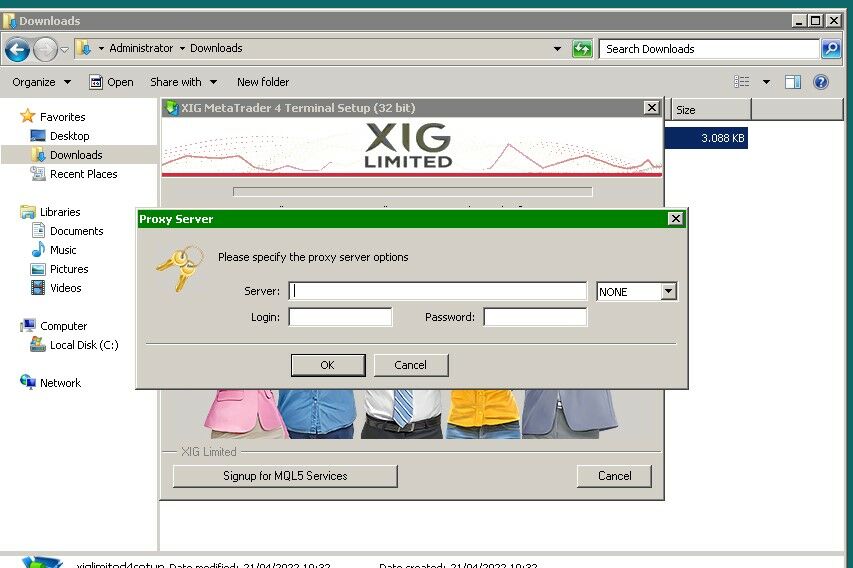Click the green Refresh button

[x=582, y=49]
